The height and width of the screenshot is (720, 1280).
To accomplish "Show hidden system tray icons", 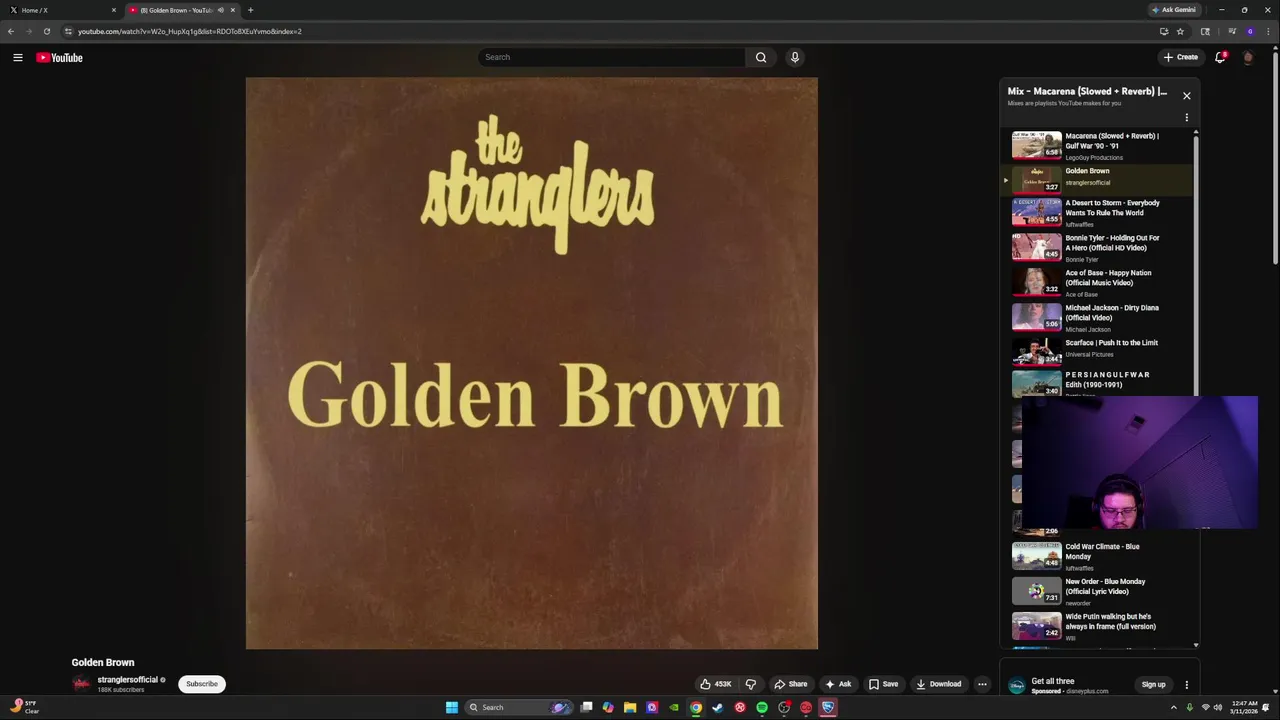I will point(1174,707).
